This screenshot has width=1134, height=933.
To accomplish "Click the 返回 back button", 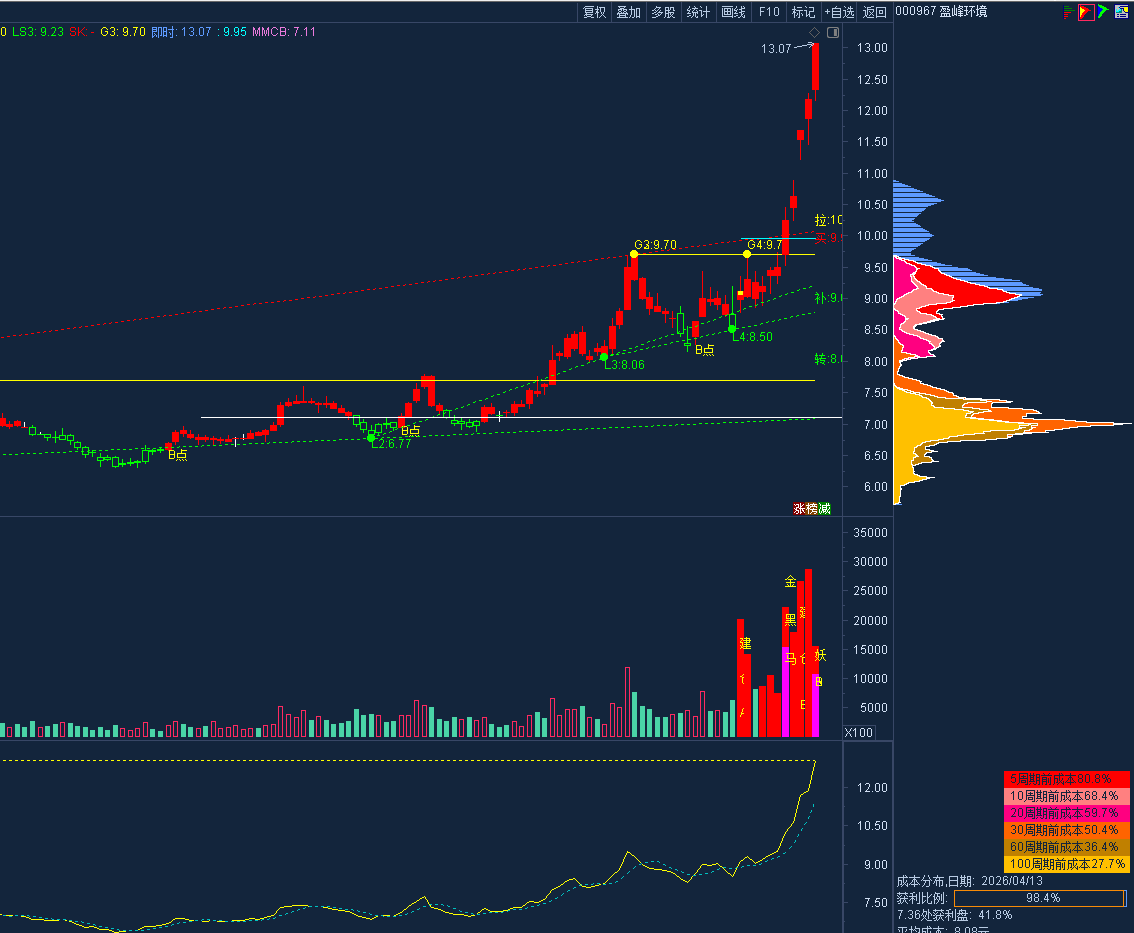I will [x=875, y=12].
